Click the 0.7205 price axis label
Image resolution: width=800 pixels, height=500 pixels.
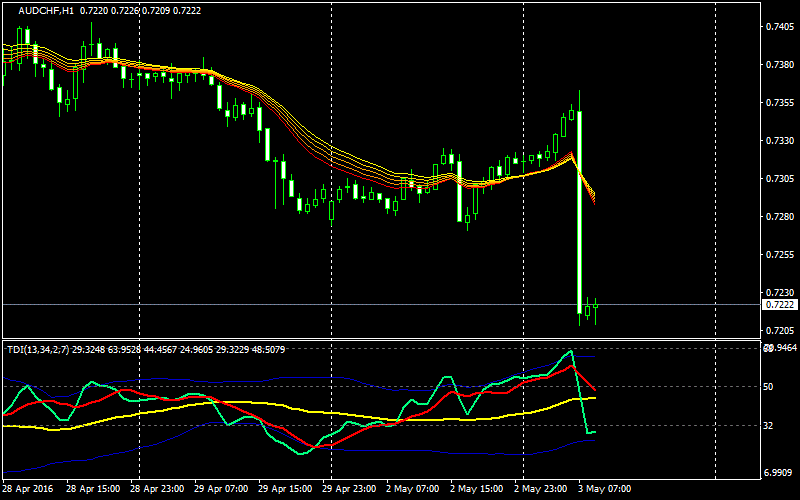click(779, 331)
